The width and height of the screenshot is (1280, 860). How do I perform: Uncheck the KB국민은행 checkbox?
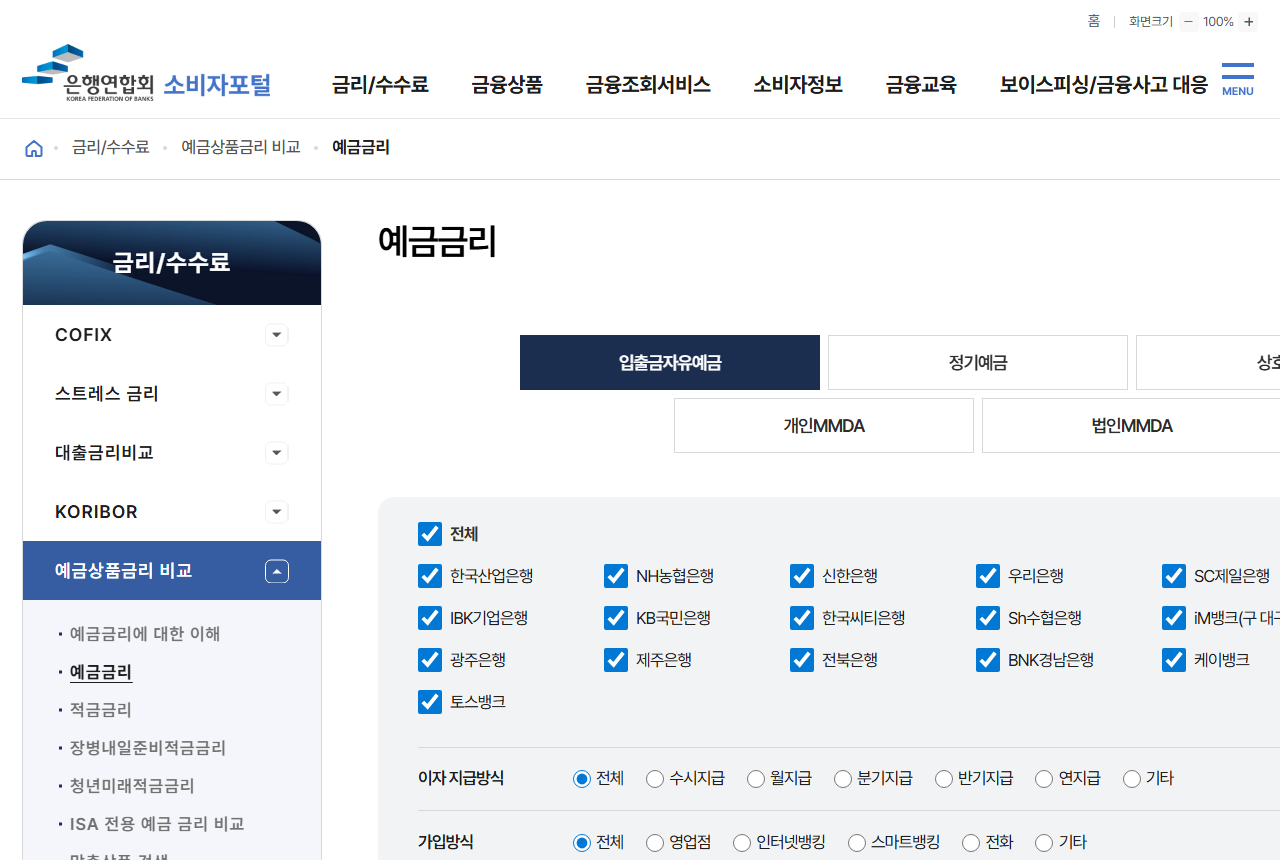pos(616,618)
